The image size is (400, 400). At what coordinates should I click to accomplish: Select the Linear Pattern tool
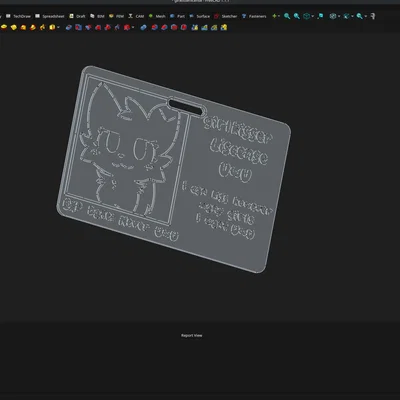point(204,27)
